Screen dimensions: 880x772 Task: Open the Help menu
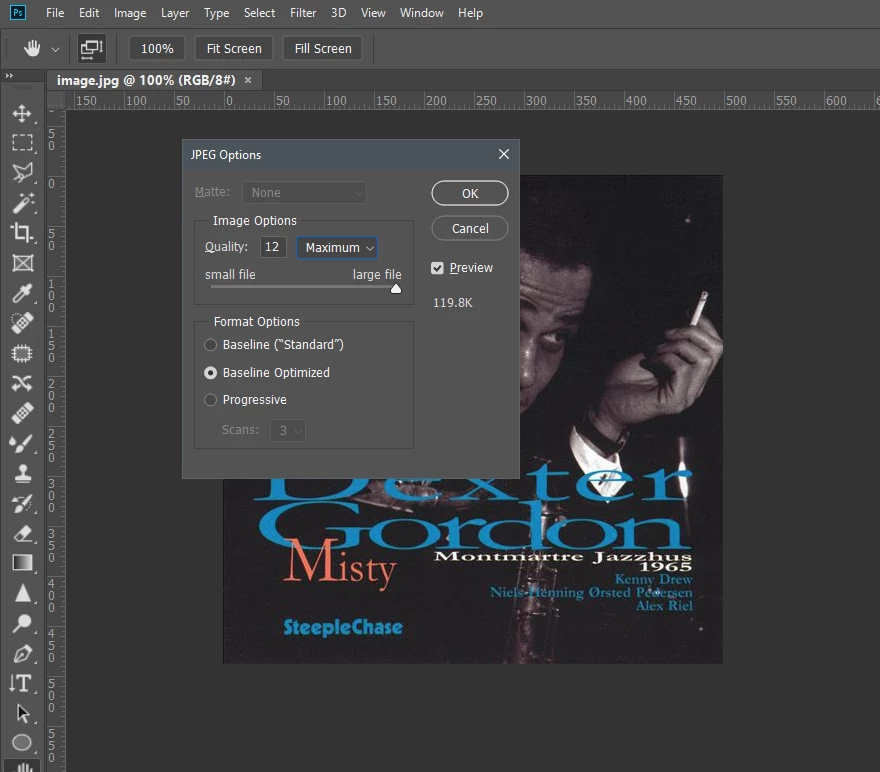pos(470,12)
